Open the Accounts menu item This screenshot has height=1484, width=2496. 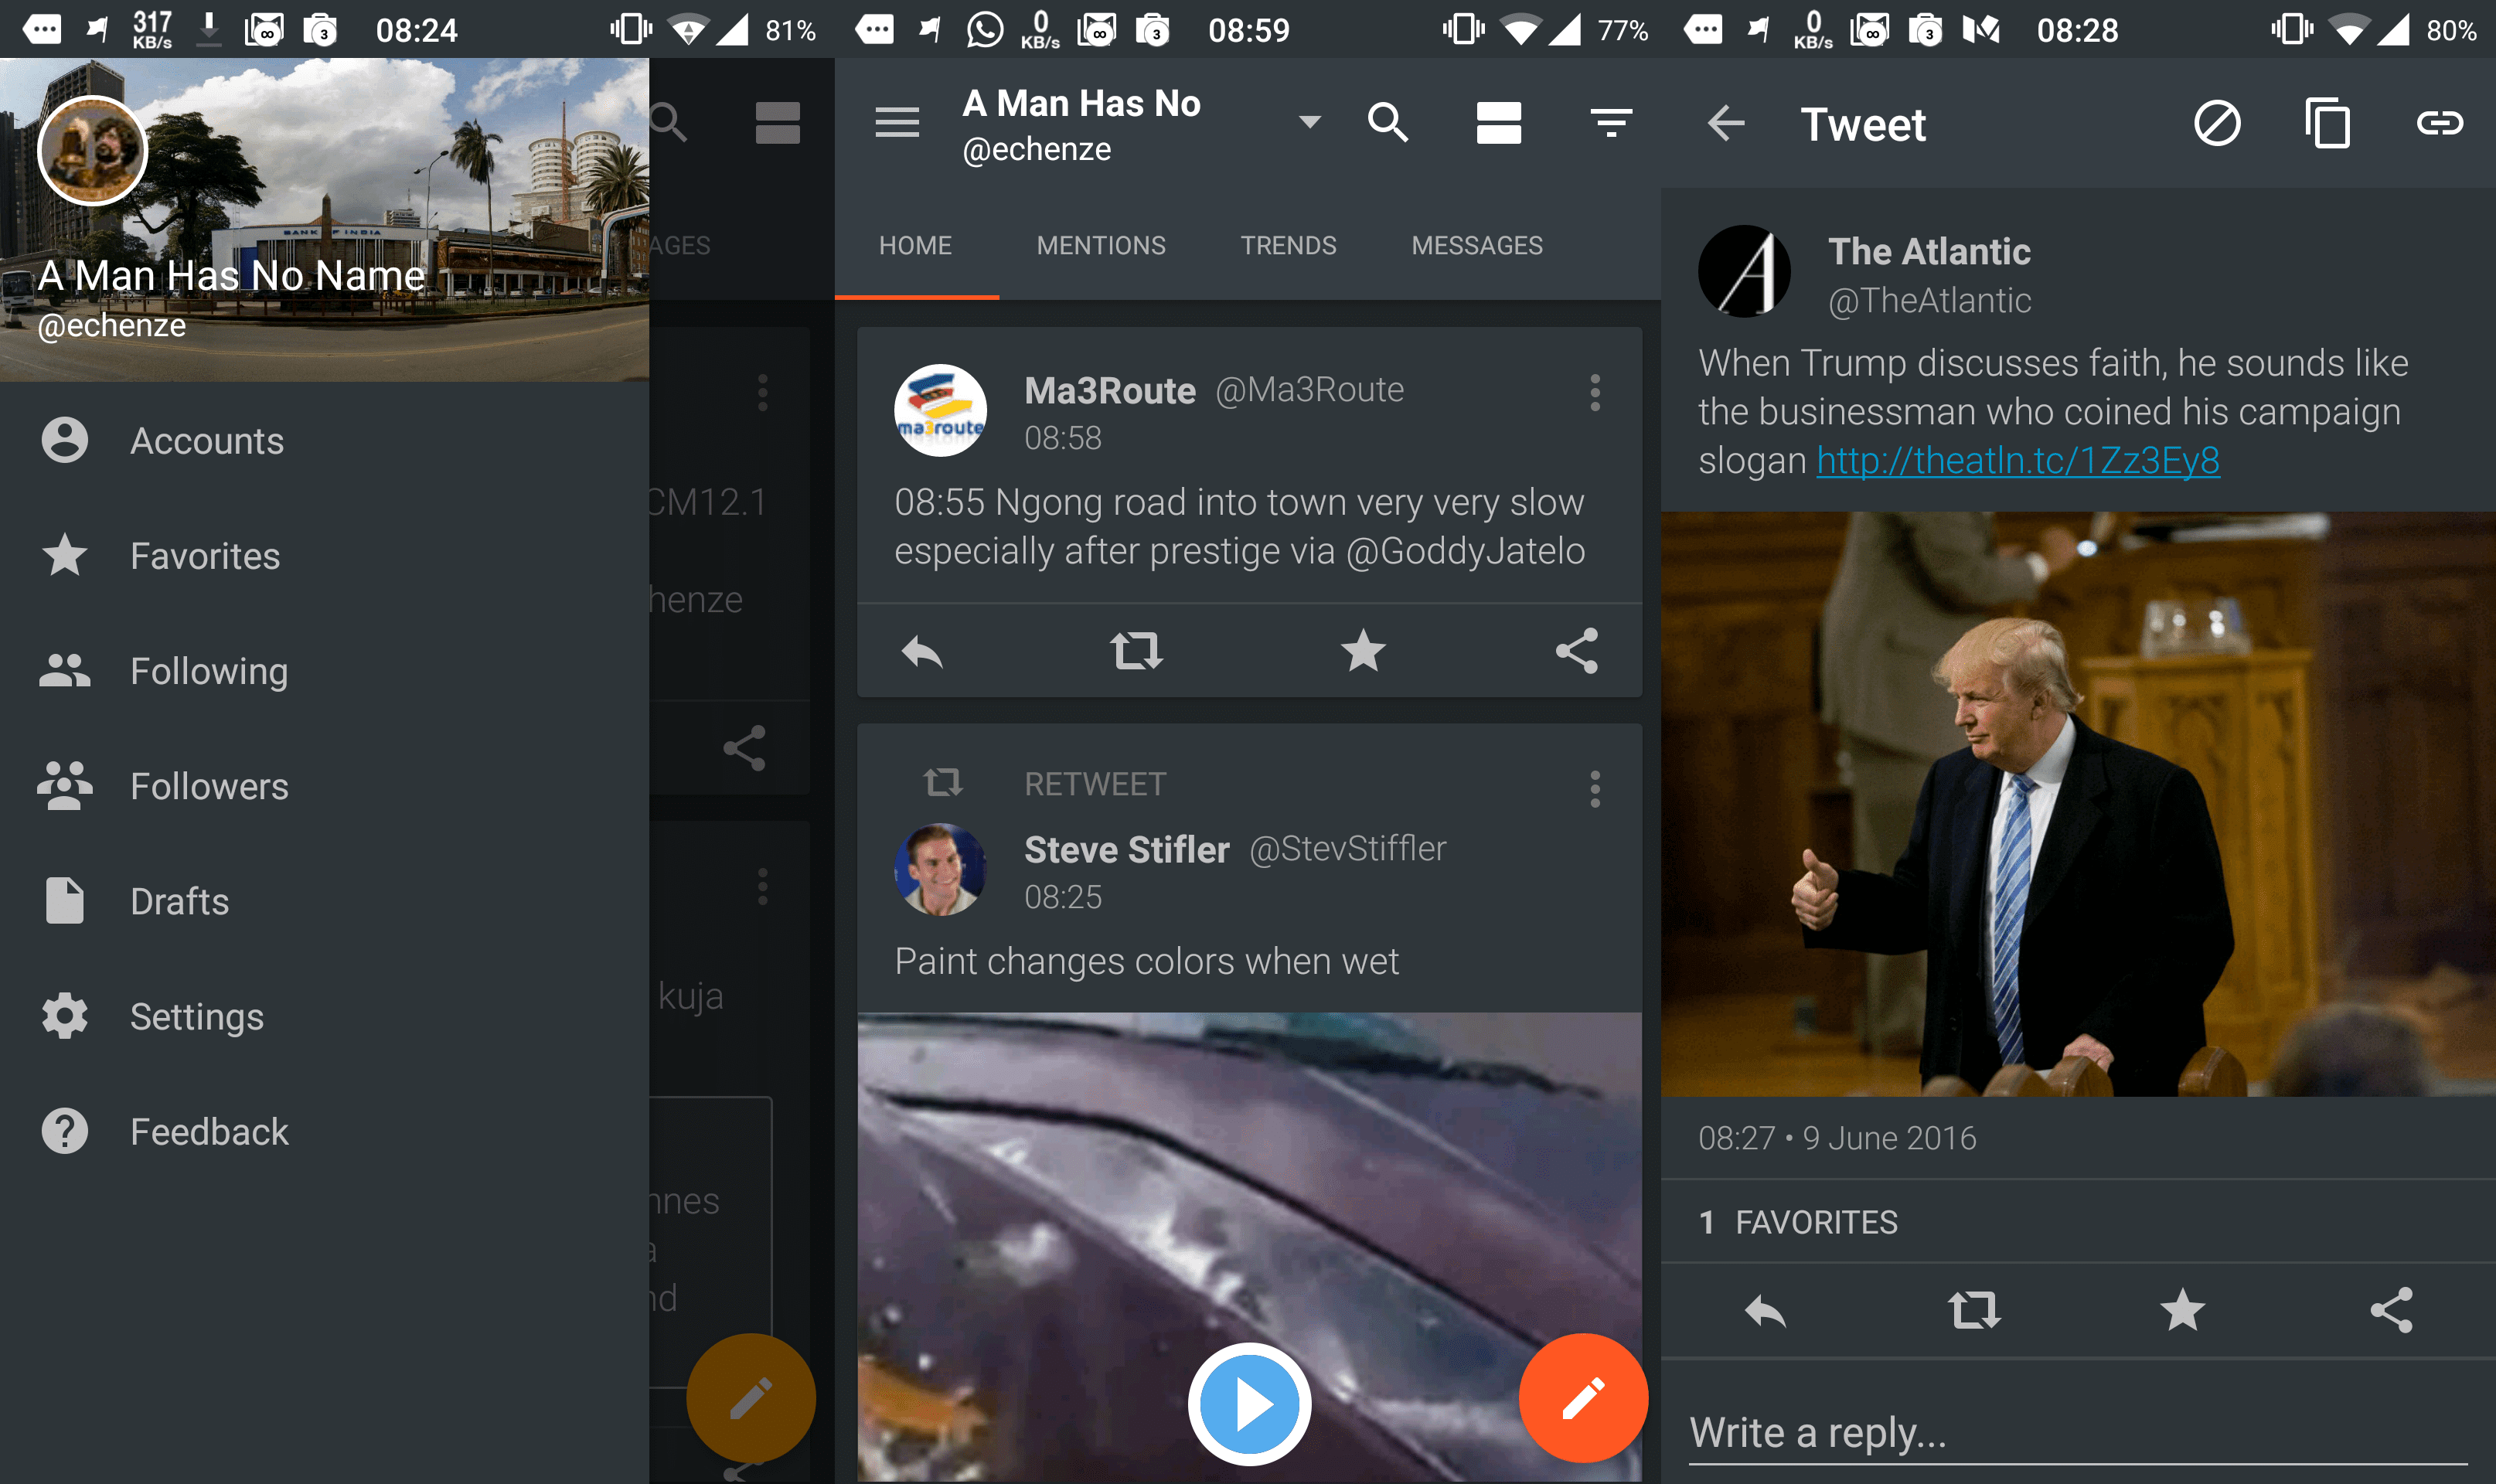coord(324,441)
